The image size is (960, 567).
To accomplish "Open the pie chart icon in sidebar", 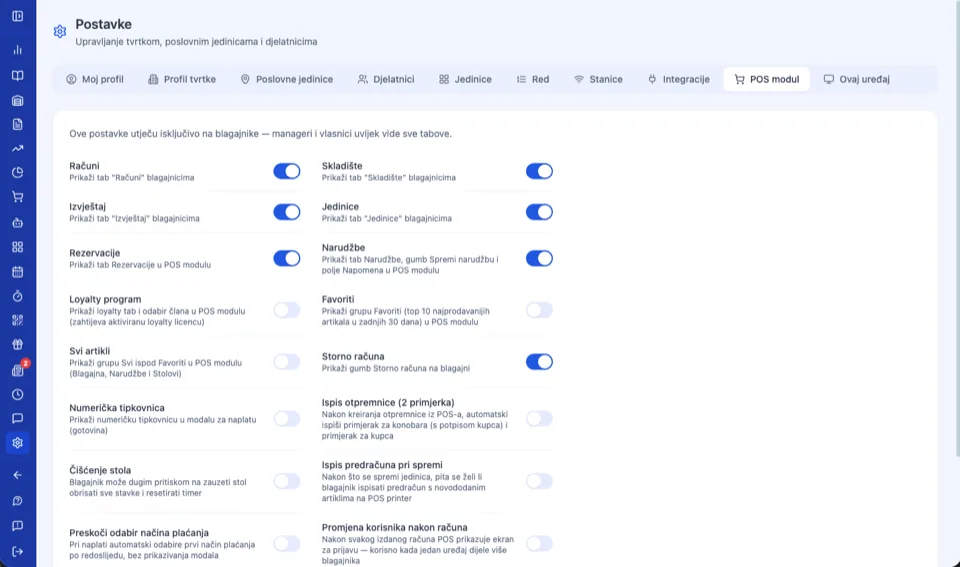I will (x=17, y=173).
